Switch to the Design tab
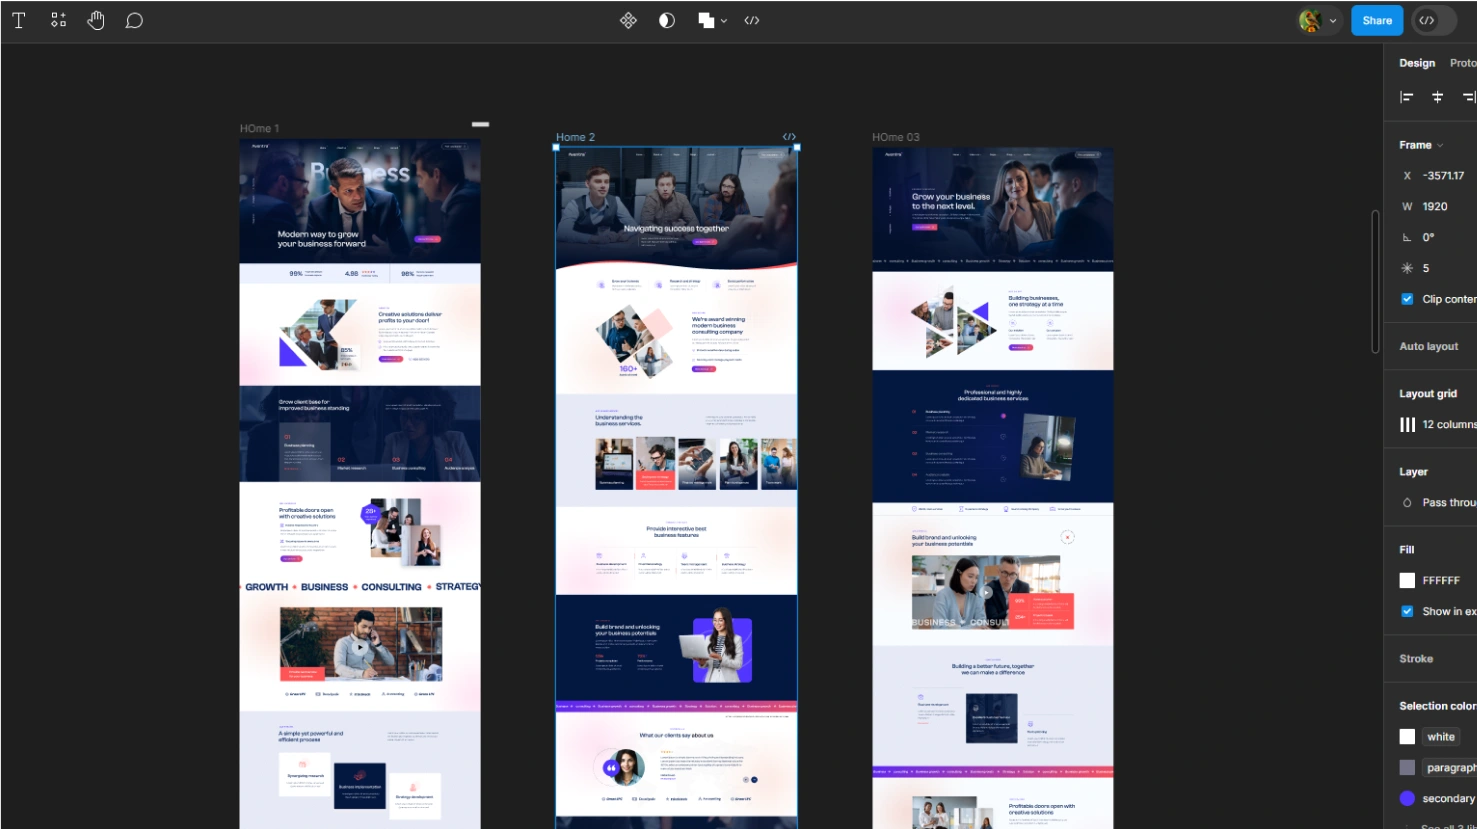 point(1417,62)
